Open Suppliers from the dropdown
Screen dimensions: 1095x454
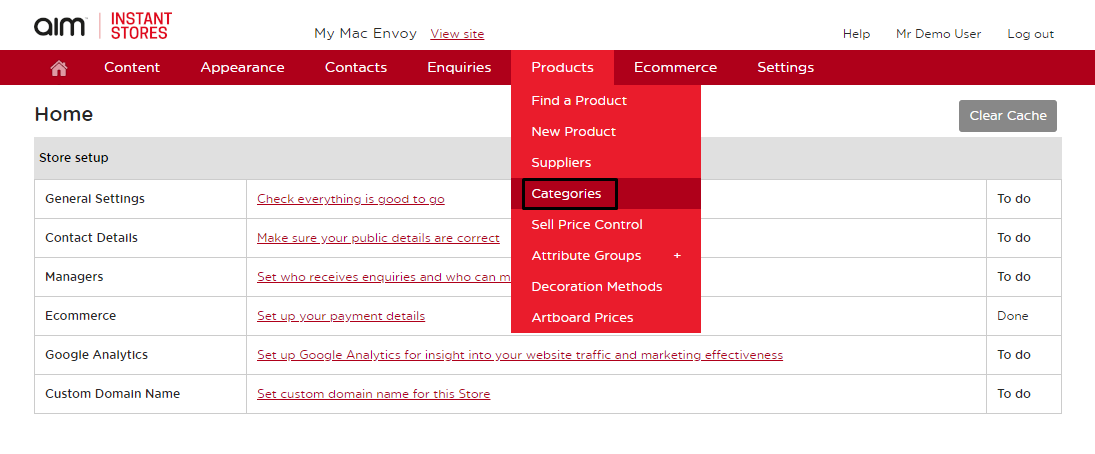[561, 163]
